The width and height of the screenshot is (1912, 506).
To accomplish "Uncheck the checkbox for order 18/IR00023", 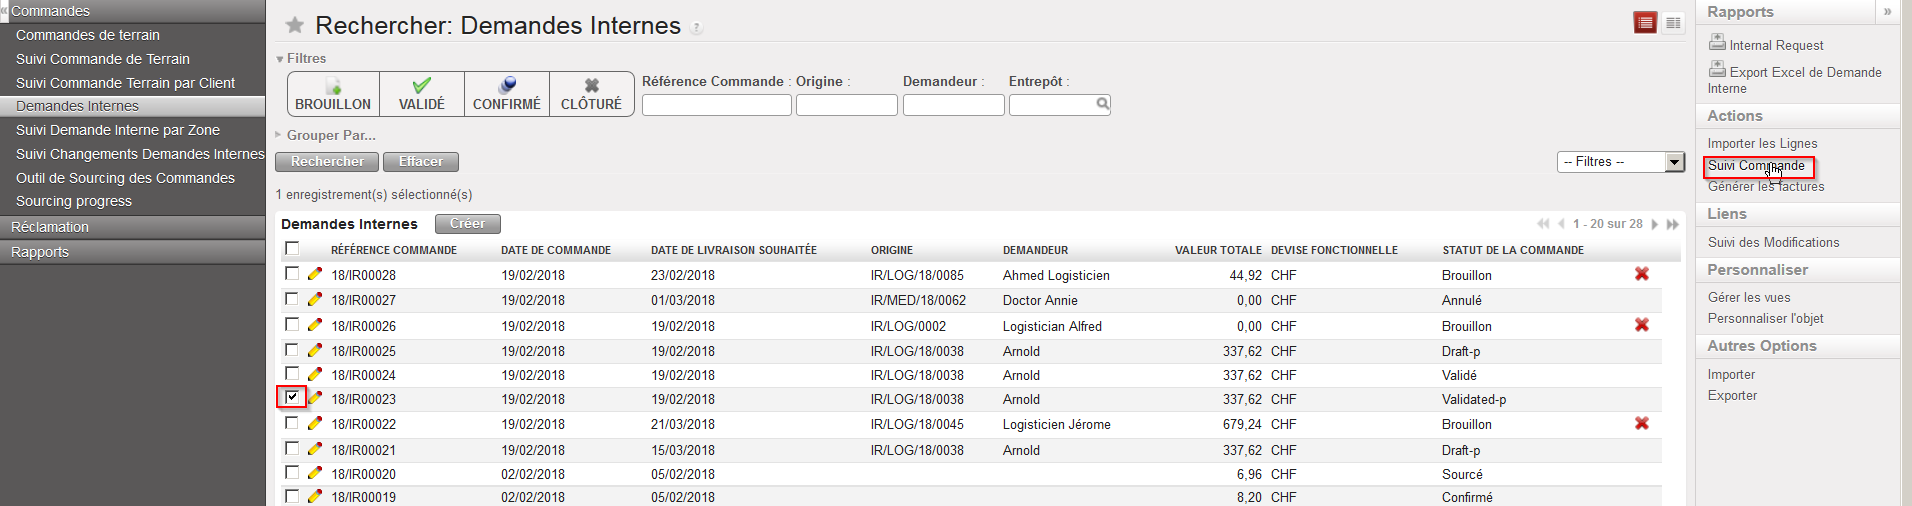I will click(292, 397).
